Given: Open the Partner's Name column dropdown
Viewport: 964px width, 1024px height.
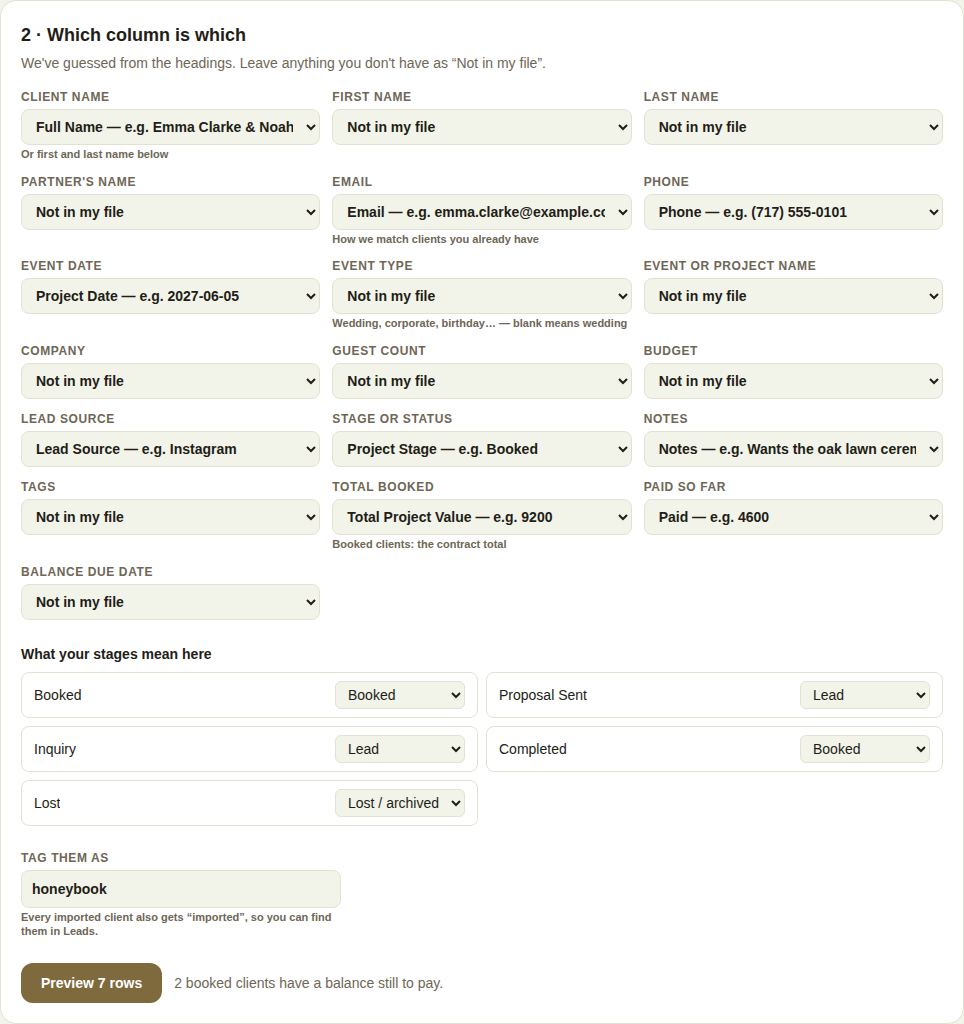Looking at the screenshot, I should 170,212.
